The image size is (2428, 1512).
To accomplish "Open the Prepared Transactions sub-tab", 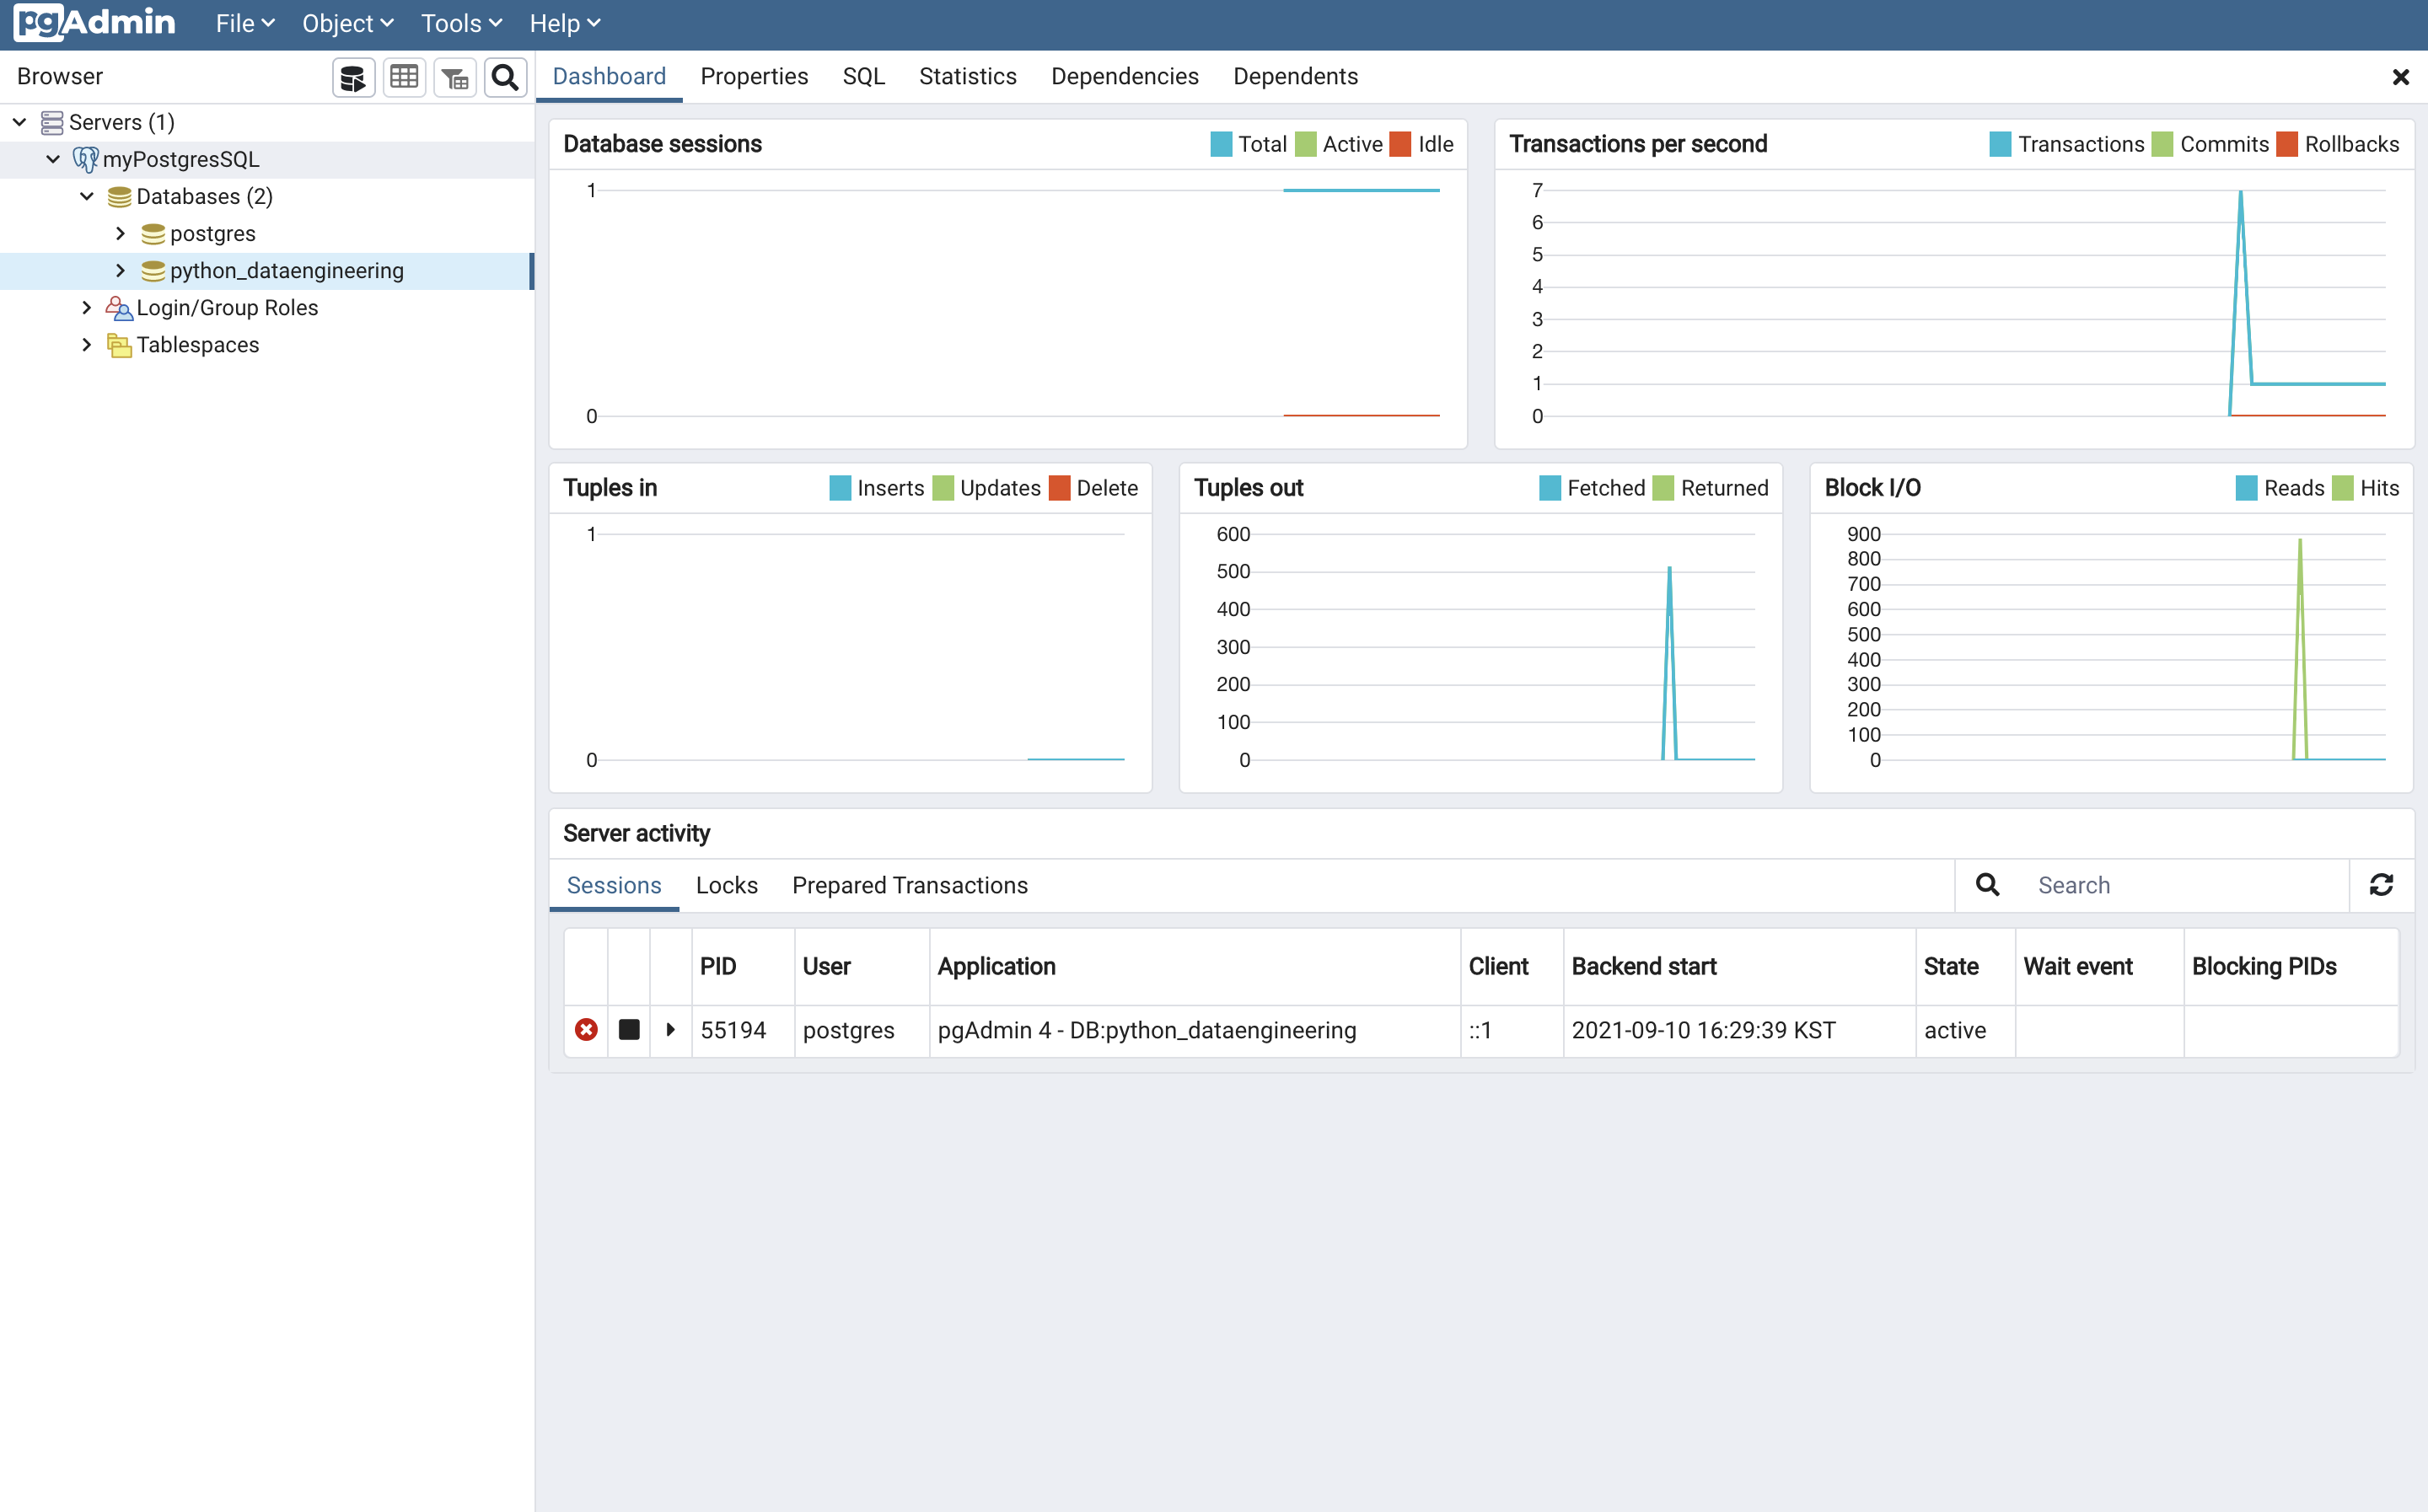I will coord(910,885).
